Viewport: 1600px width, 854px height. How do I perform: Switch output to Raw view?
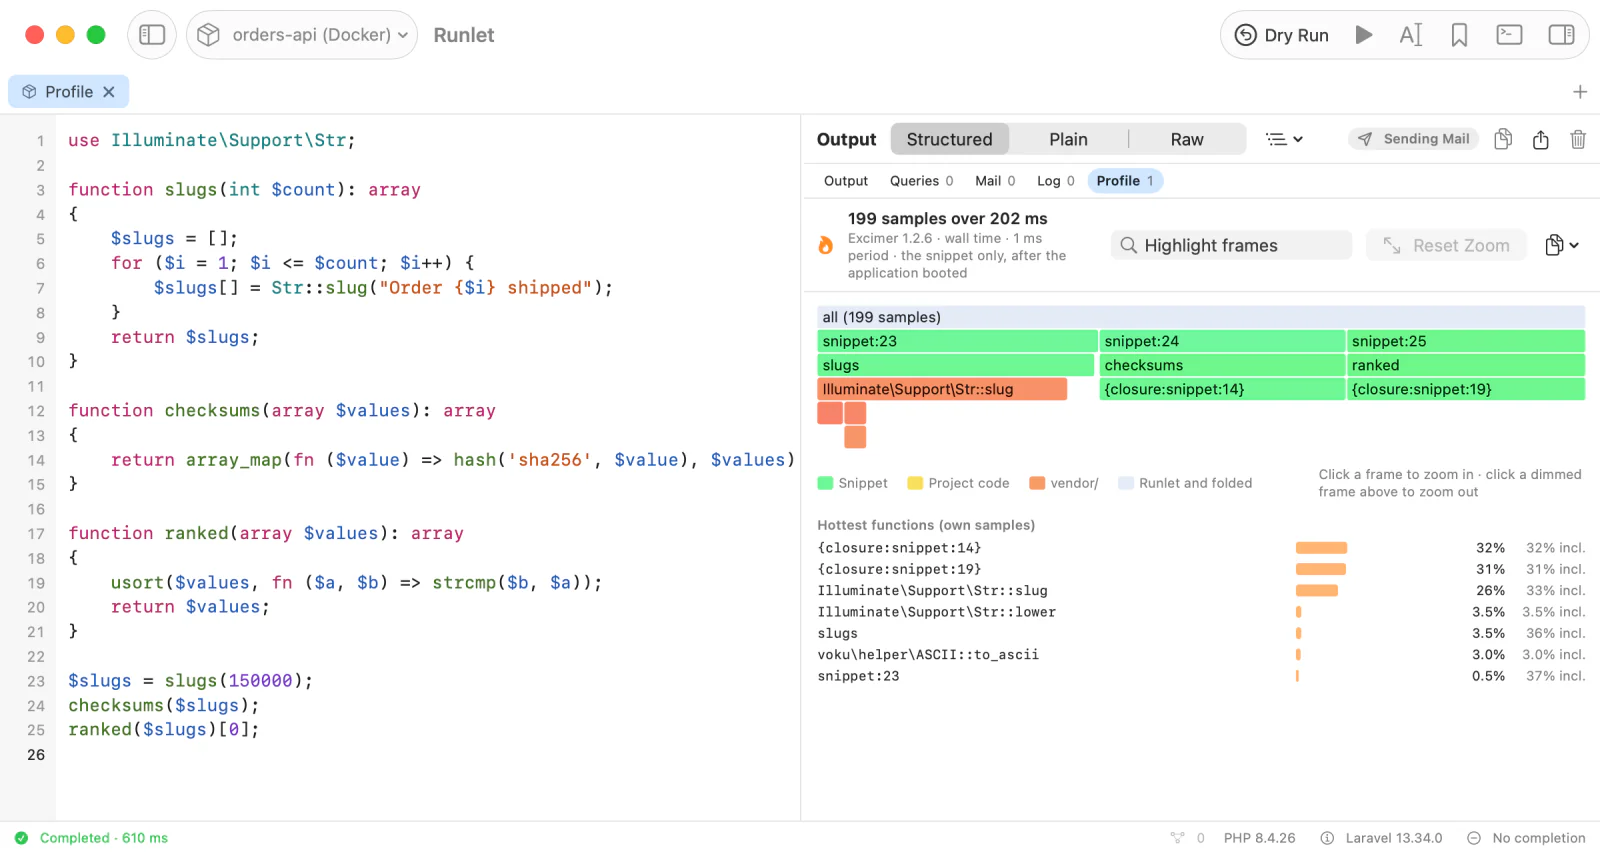pos(1187,139)
